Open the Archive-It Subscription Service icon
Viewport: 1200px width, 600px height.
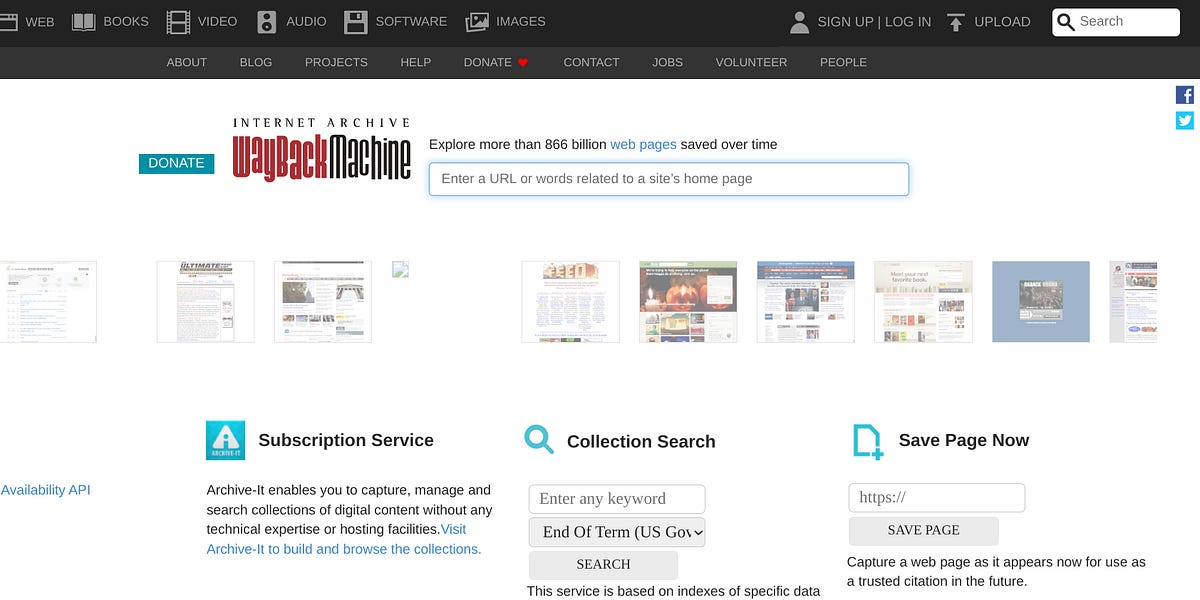226,440
